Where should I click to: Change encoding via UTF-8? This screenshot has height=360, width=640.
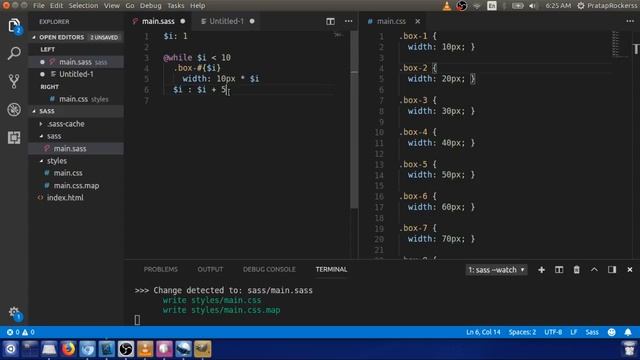coord(553,332)
